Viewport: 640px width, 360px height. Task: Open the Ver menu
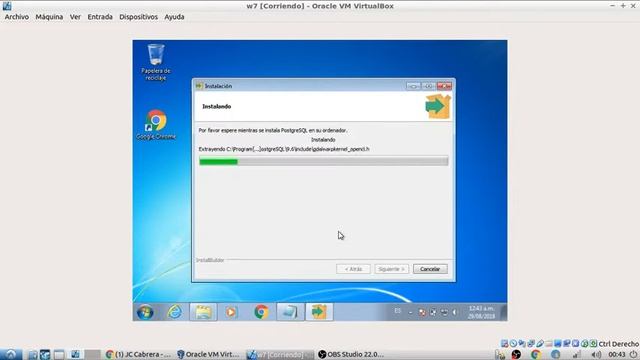(x=75, y=17)
